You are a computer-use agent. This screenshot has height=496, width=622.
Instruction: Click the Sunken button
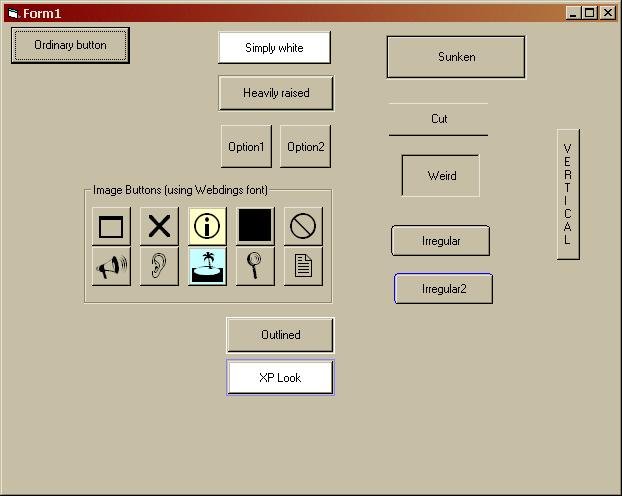(456, 57)
